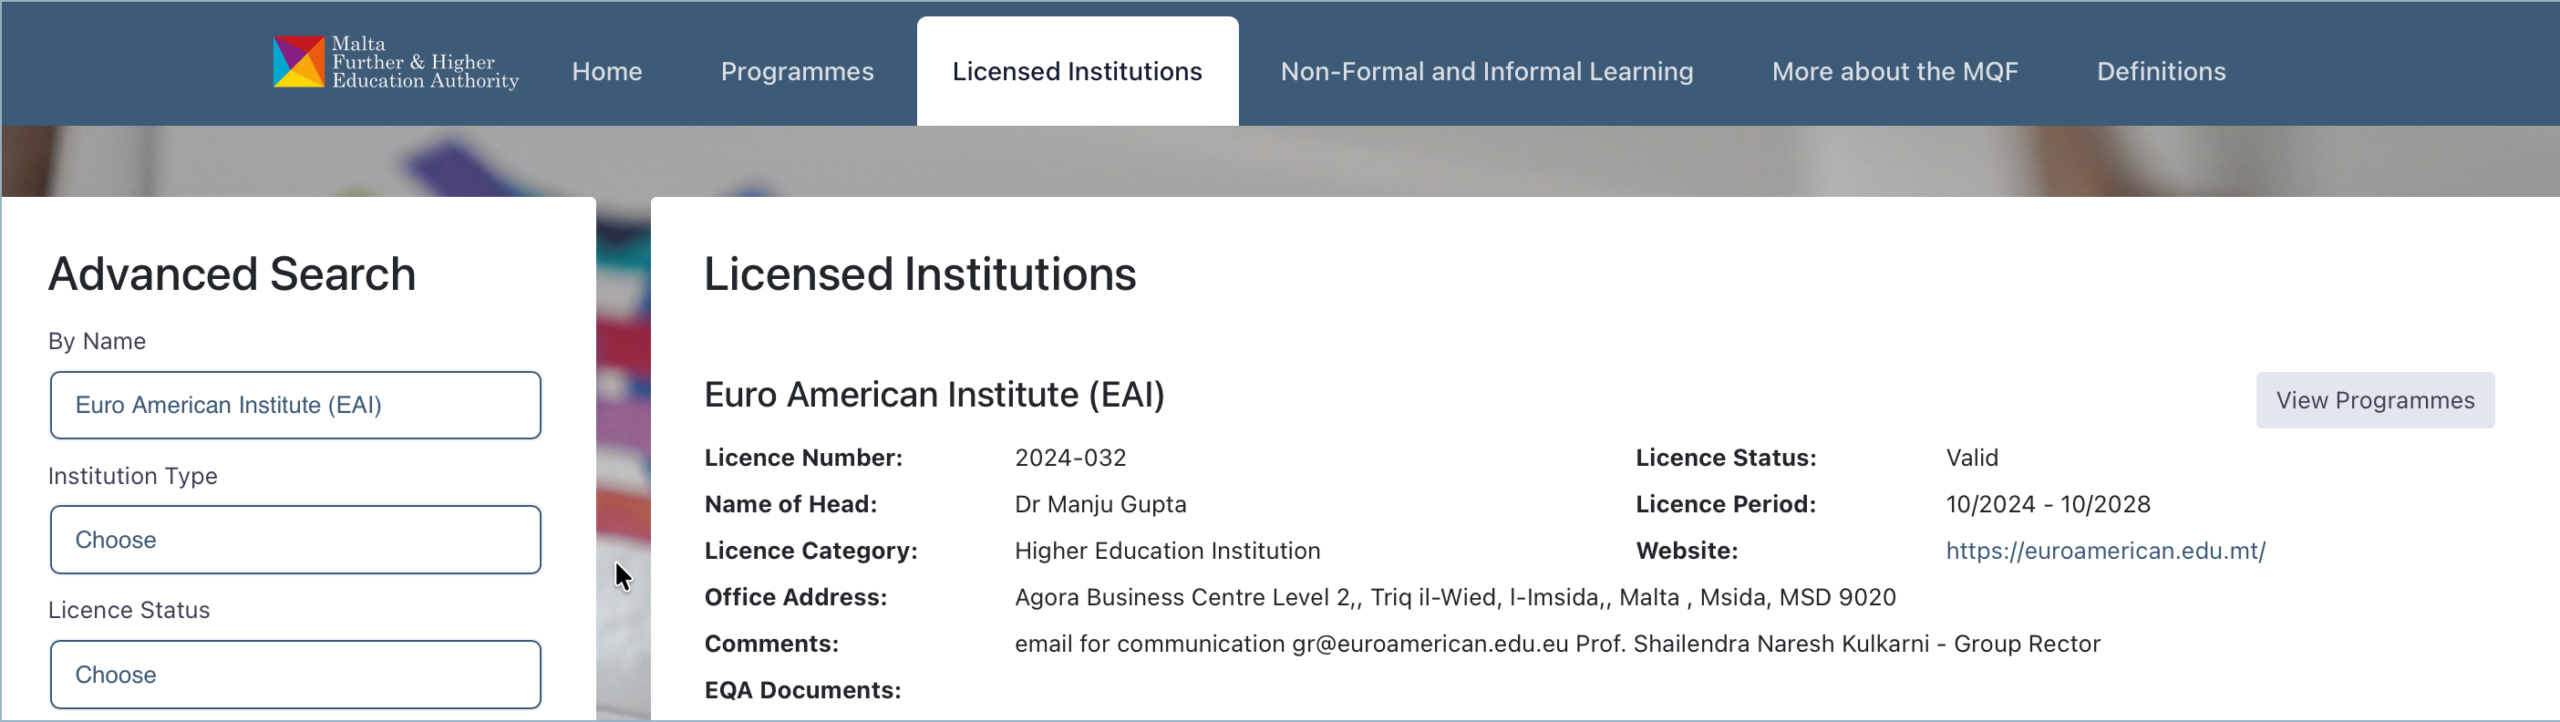Click the Licensed Institutions page heading
Viewport: 2560px width, 722px height.
pos(920,274)
